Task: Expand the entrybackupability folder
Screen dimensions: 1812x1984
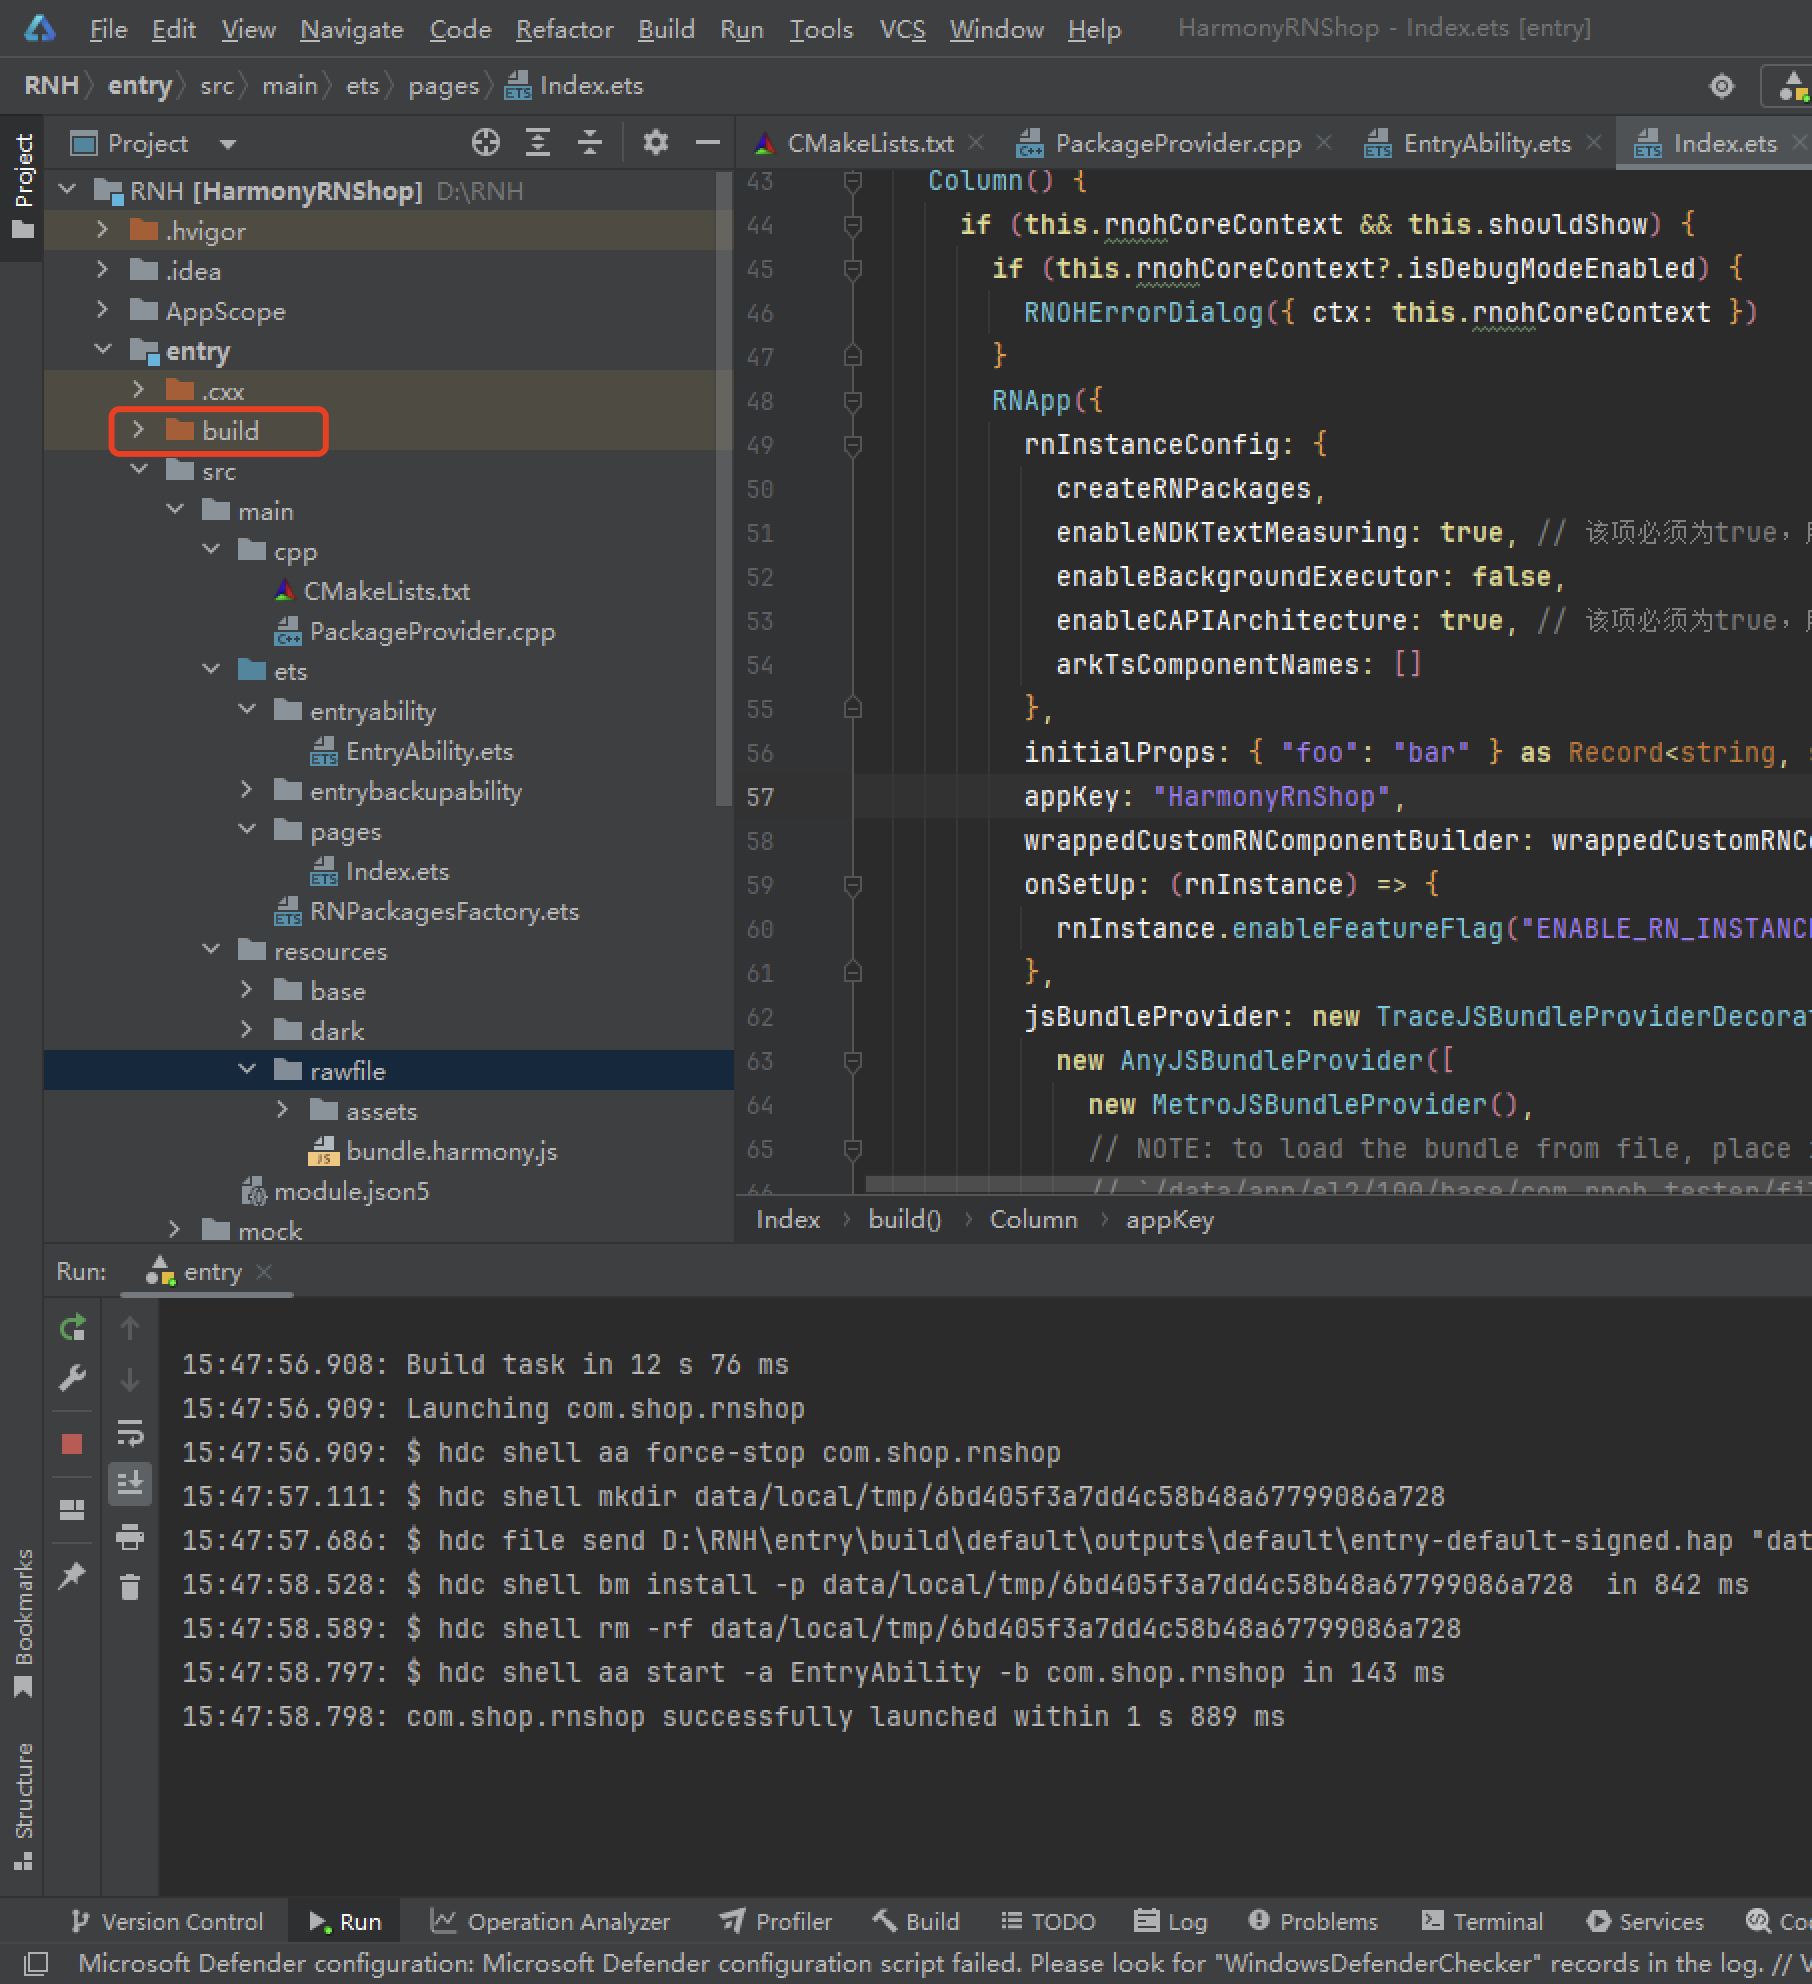Action: click(x=247, y=790)
